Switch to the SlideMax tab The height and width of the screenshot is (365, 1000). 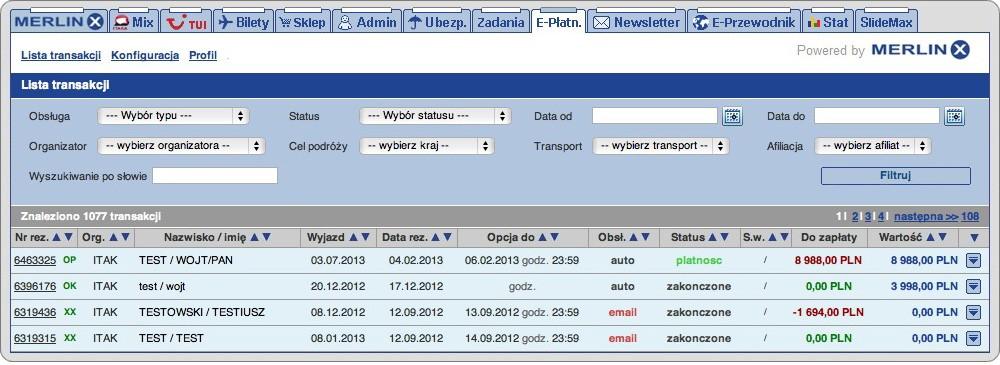tap(886, 22)
